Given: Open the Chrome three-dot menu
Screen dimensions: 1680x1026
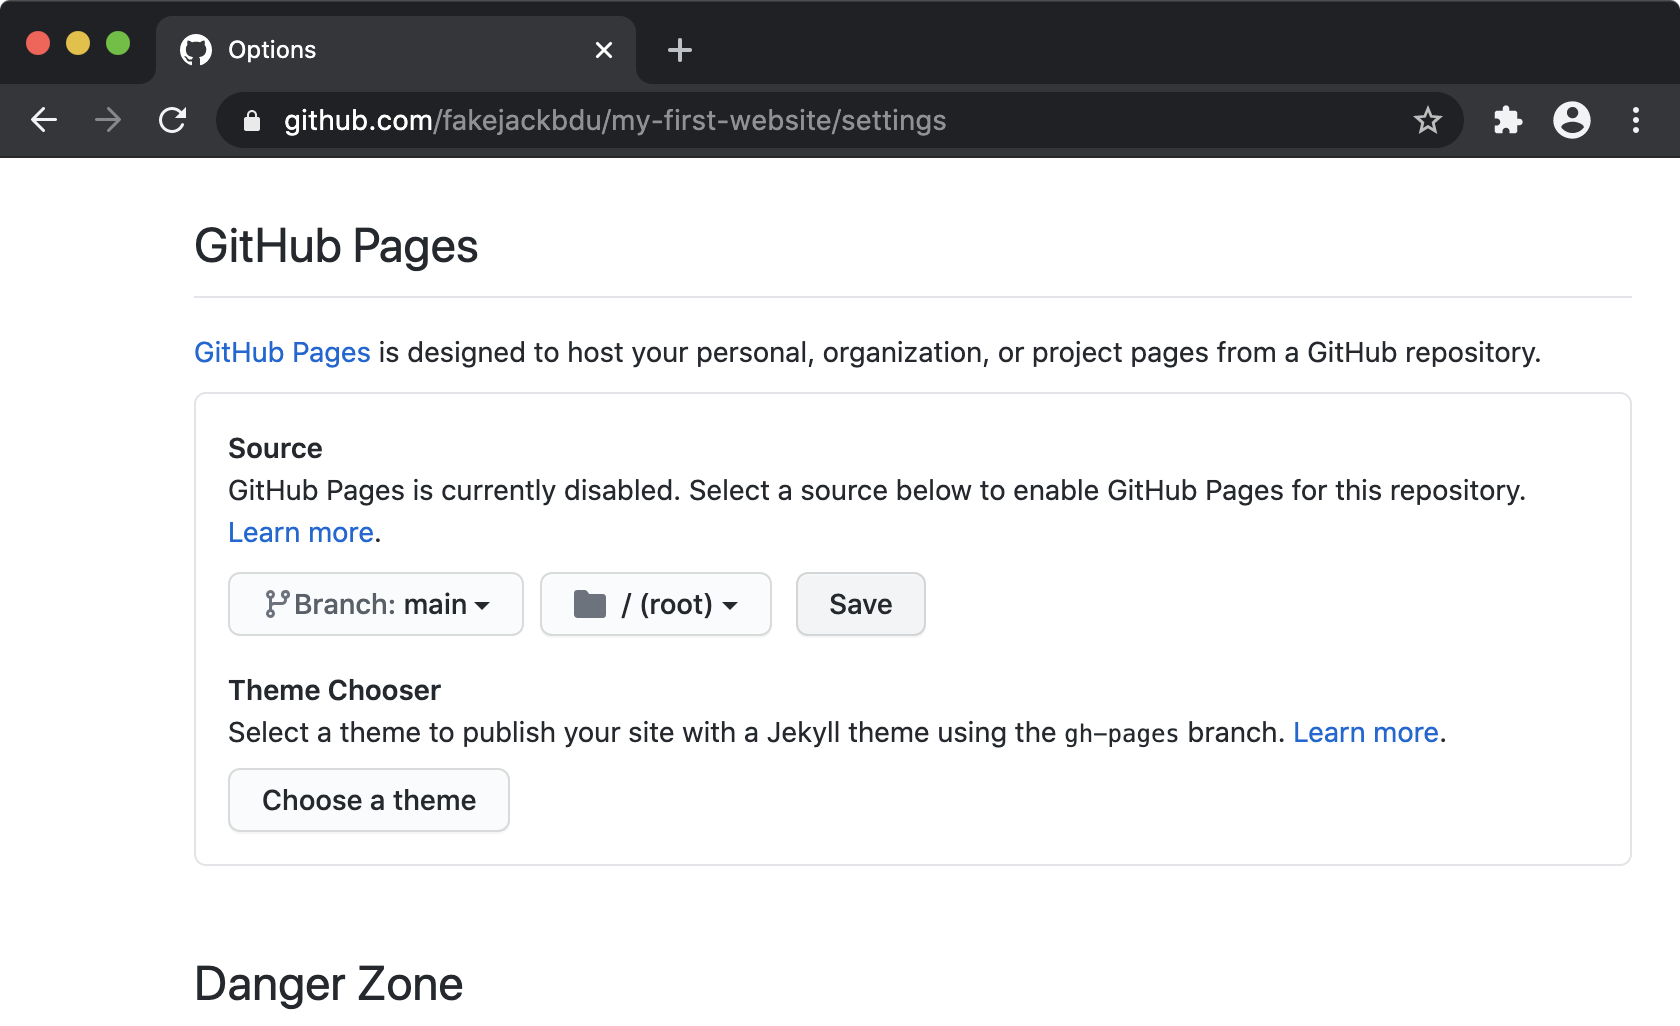Looking at the screenshot, I should coord(1636,120).
